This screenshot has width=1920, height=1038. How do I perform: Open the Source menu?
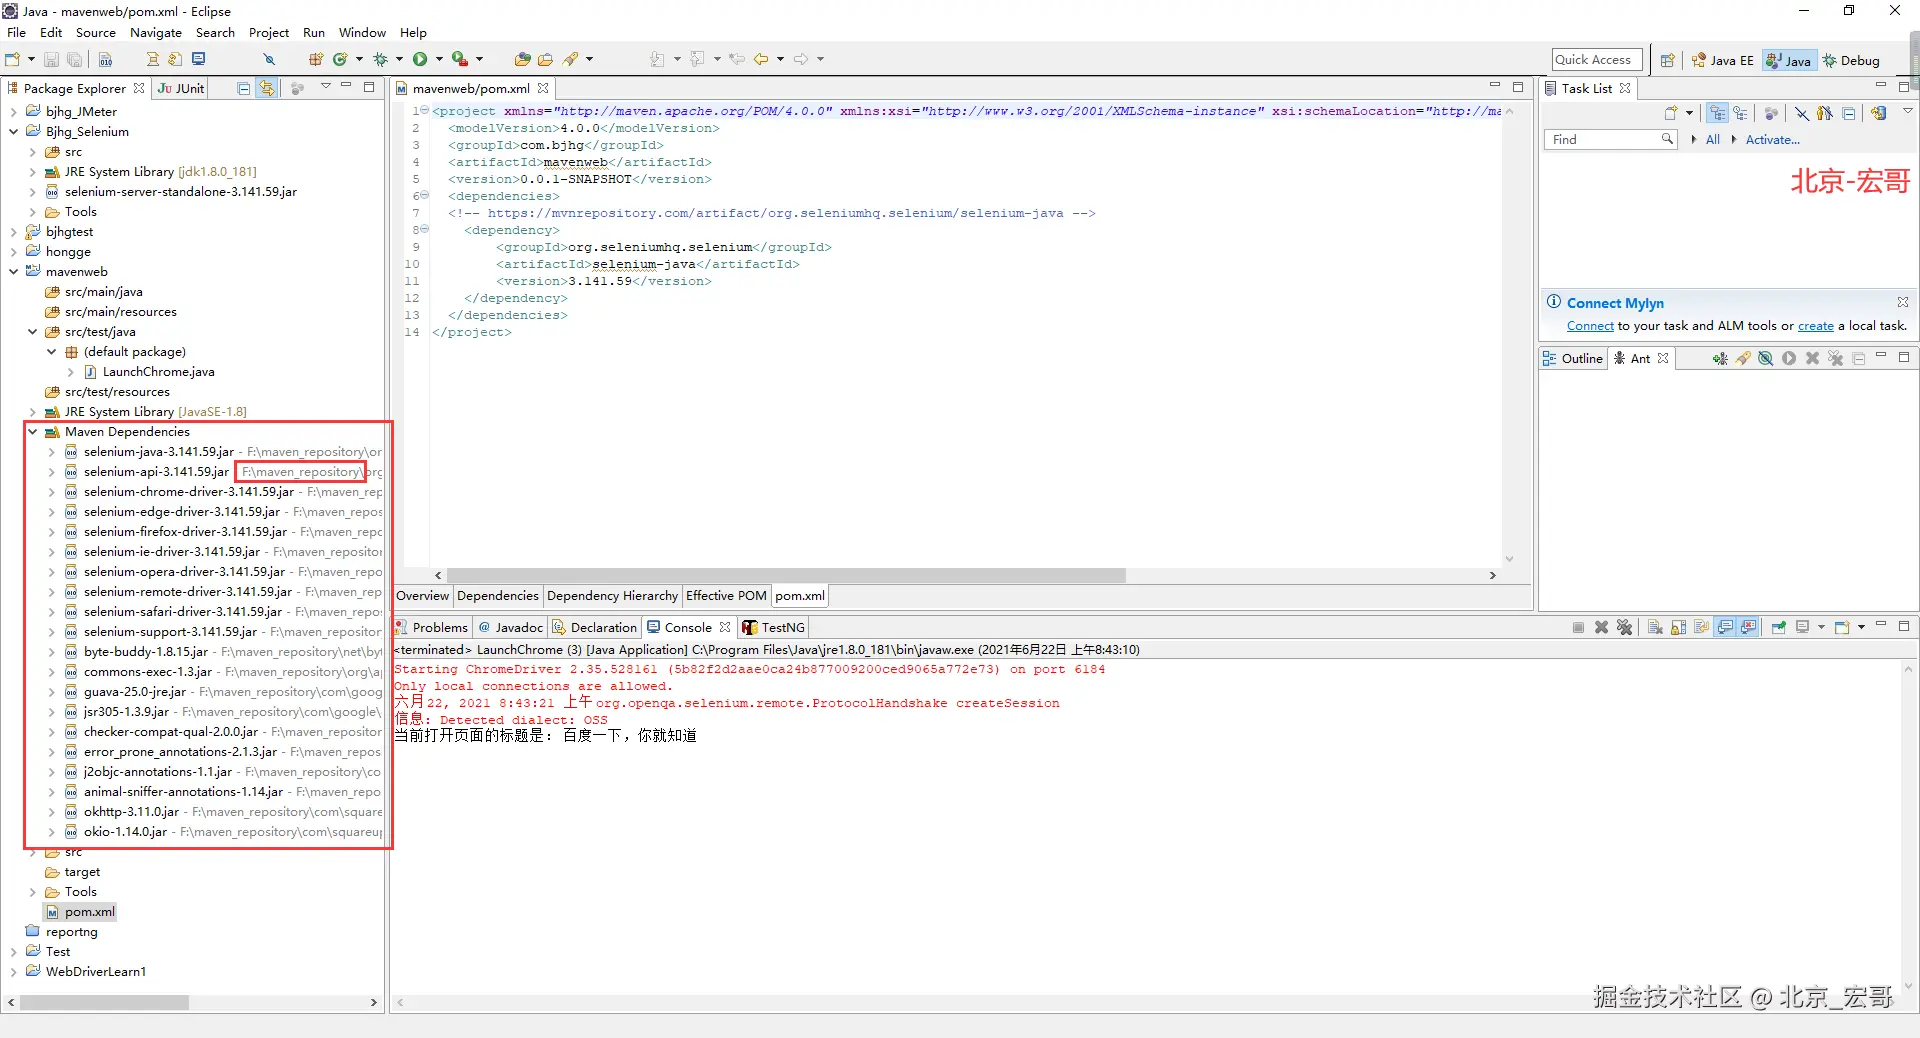[96, 33]
